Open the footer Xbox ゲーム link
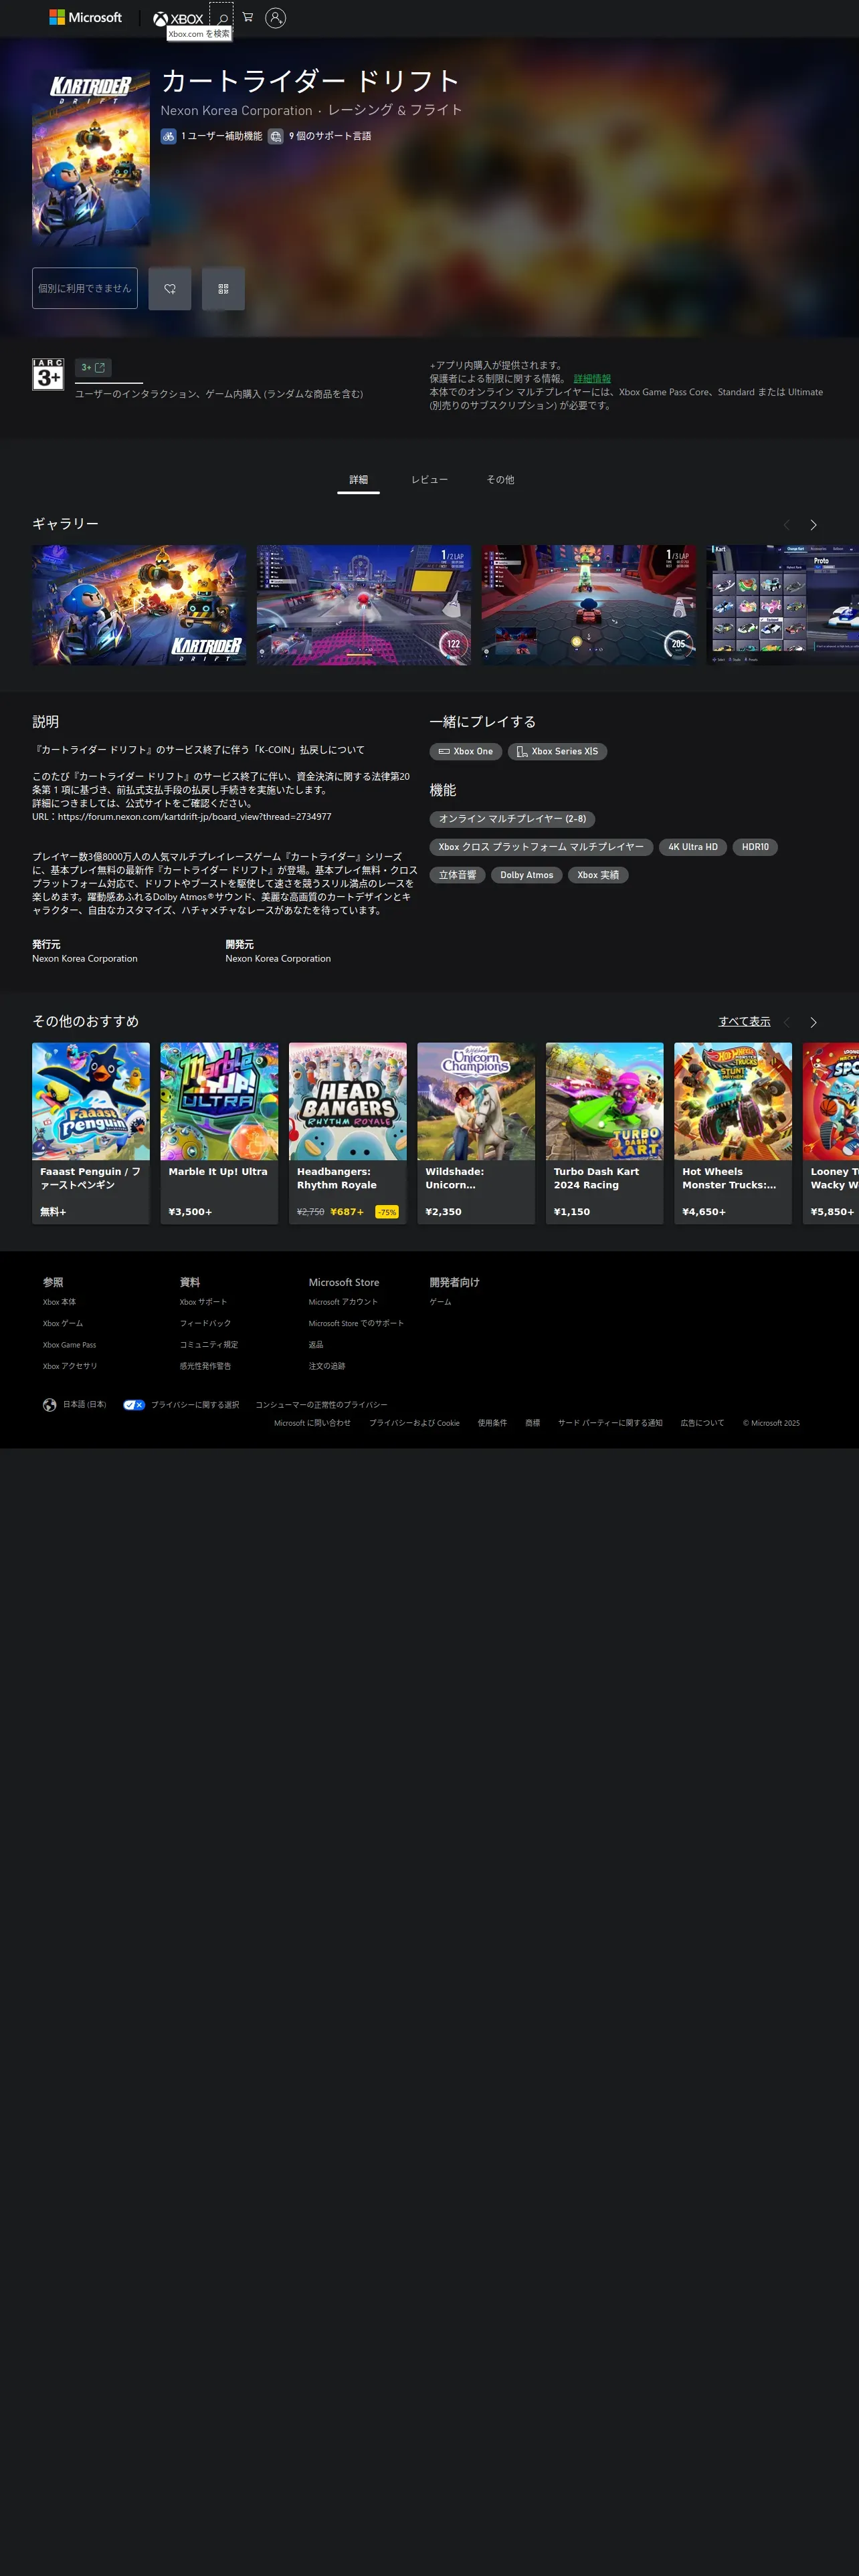Screen dimensions: 859x2576 (x=63, y=1323)
